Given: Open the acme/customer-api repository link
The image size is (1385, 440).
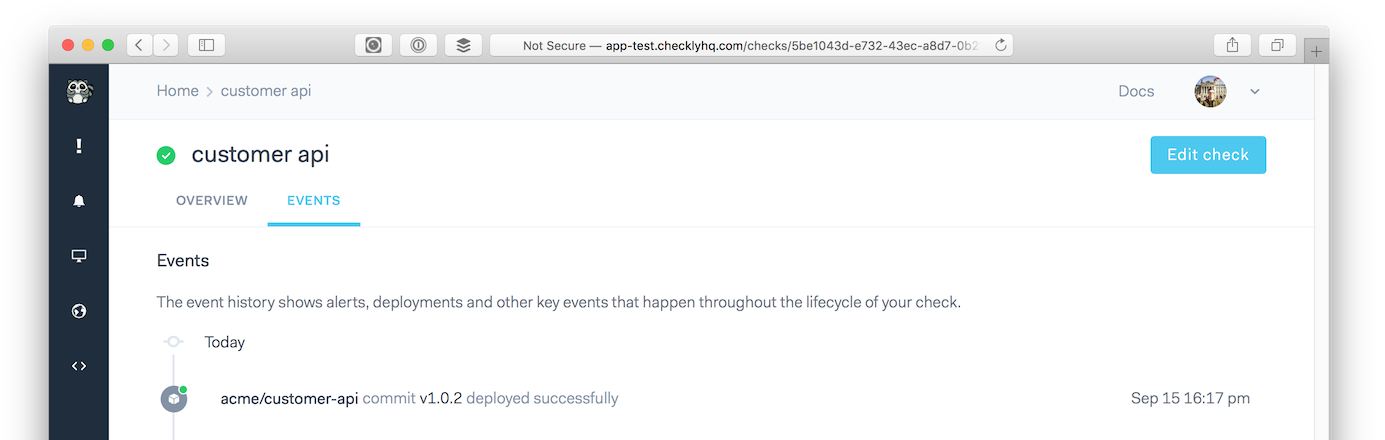Looking at the screenshot, I should click(289, 398).
